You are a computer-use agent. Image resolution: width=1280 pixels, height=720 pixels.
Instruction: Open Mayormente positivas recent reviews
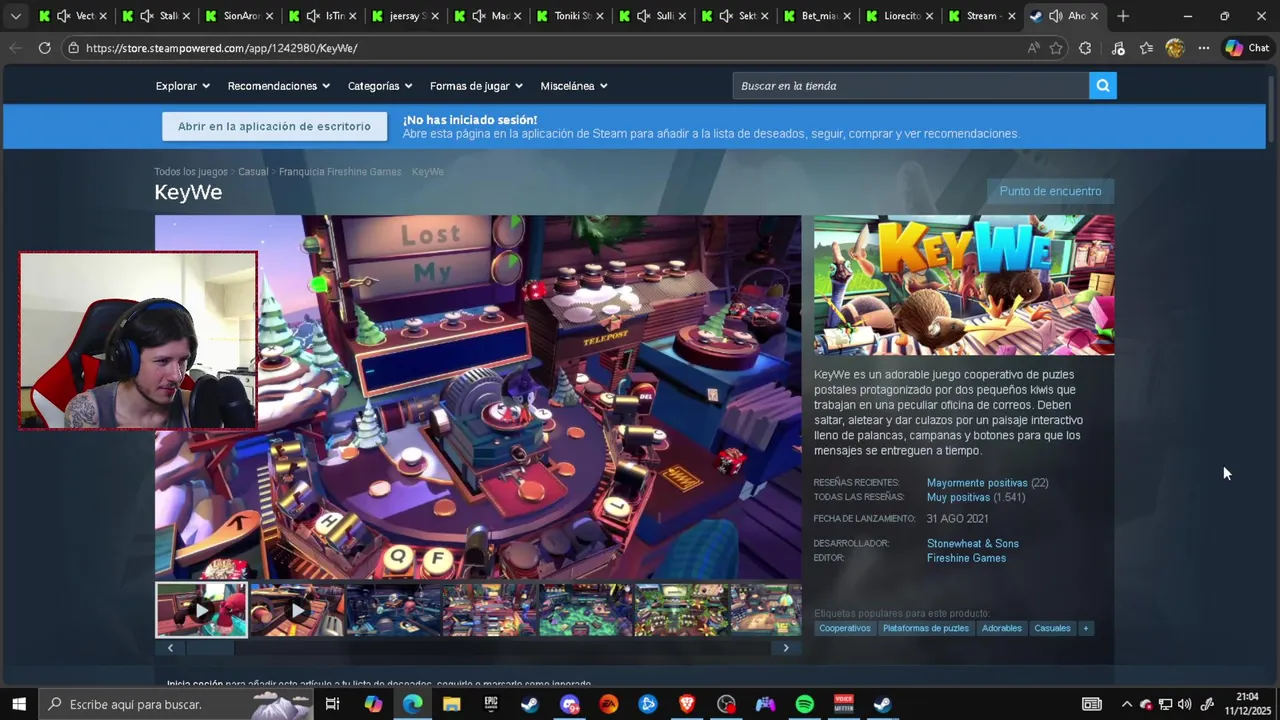coord(977,483)
